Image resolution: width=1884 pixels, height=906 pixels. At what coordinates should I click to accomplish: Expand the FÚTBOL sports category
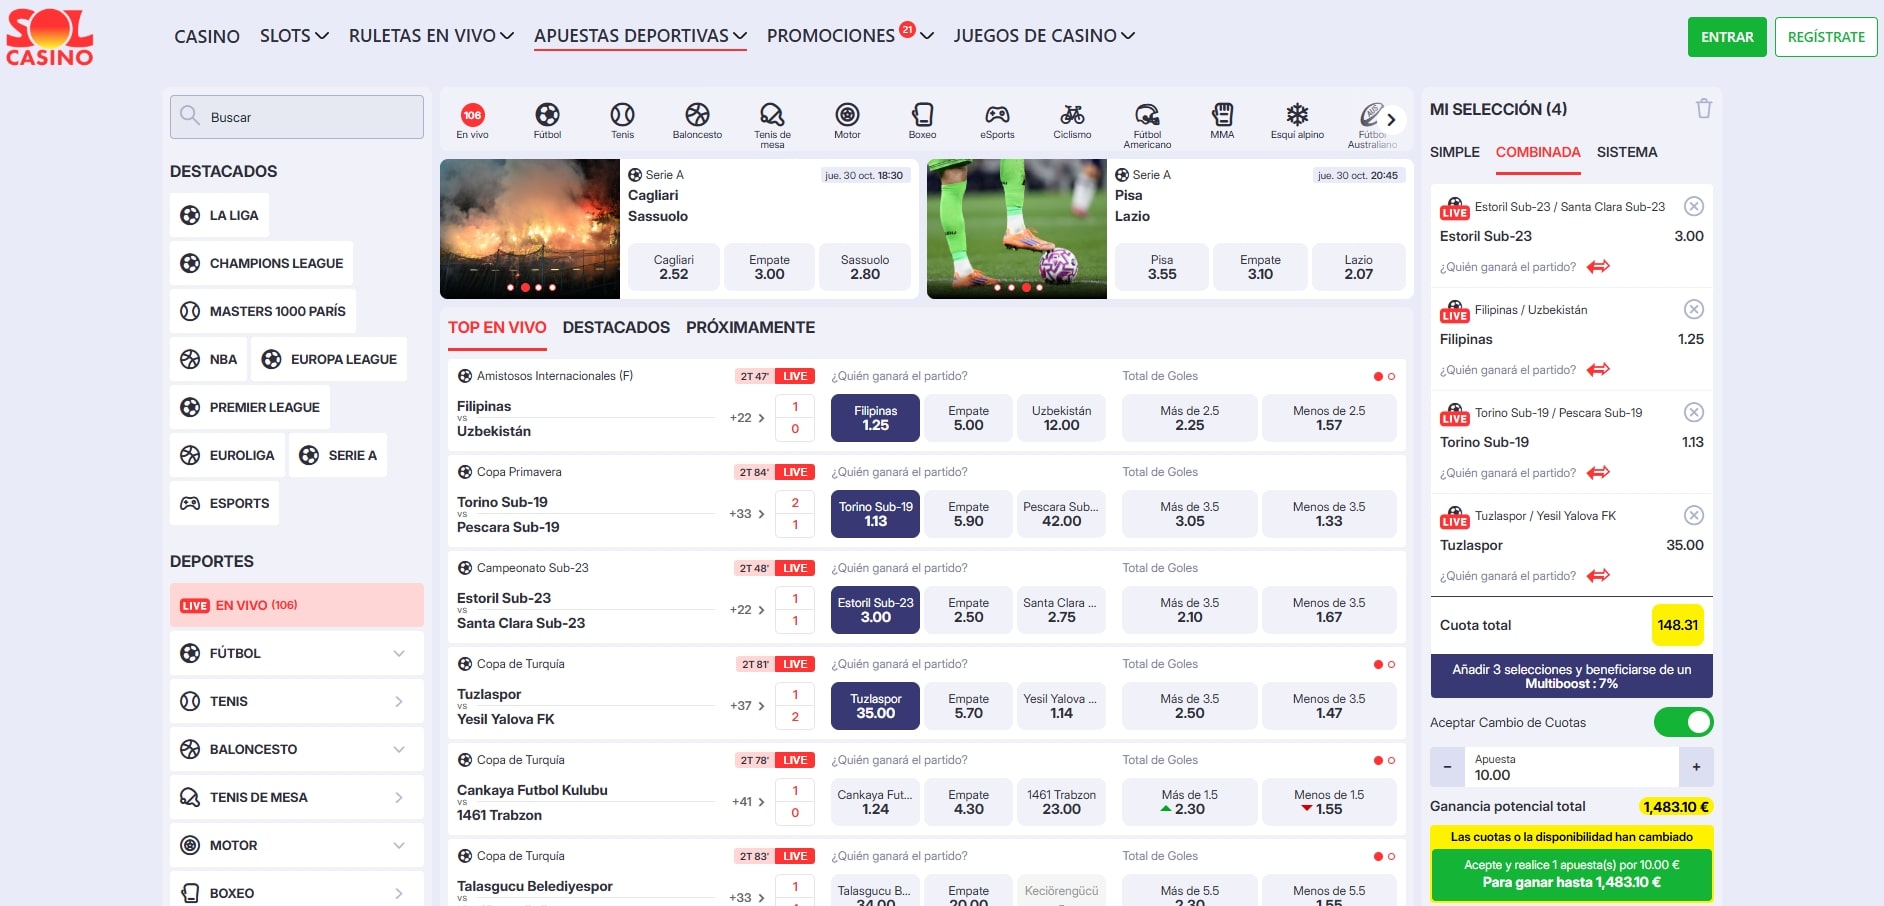coord(296,653)
